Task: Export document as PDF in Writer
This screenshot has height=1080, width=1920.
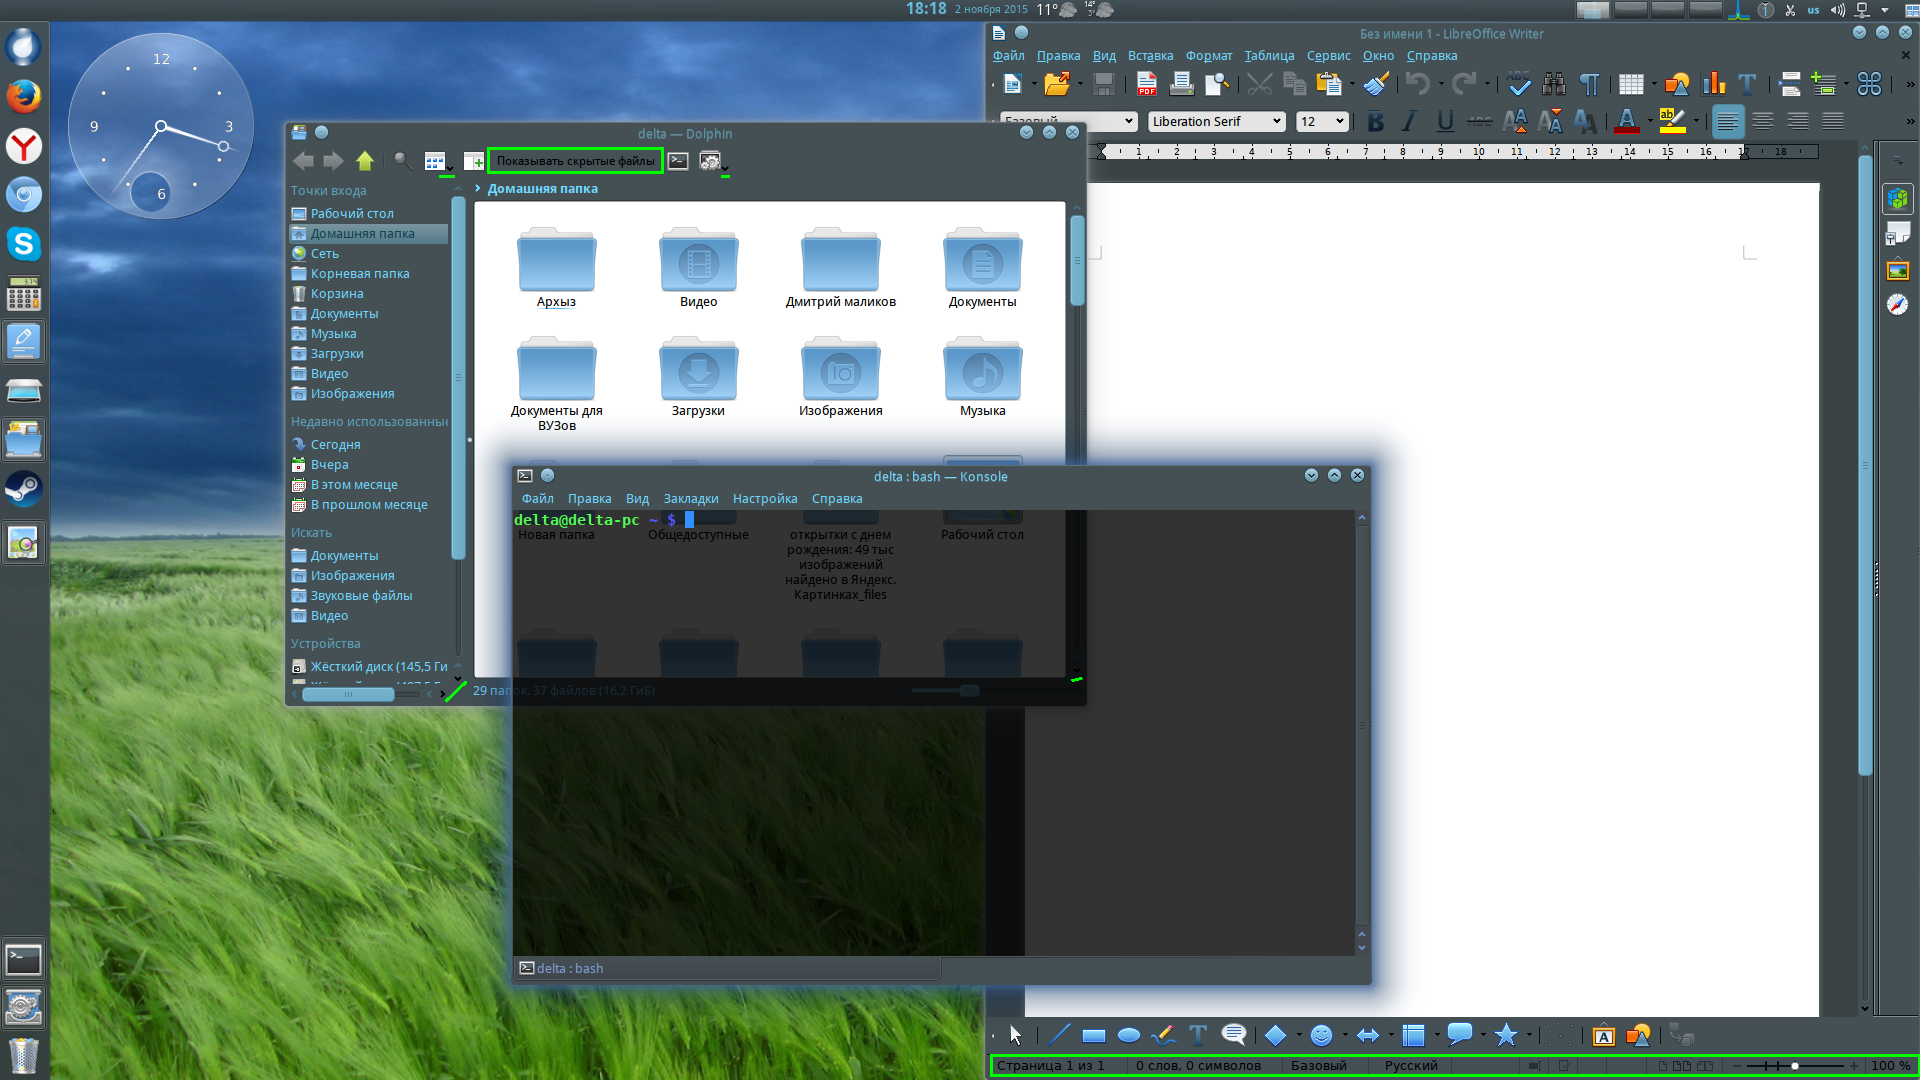Action: [1147, 85]
